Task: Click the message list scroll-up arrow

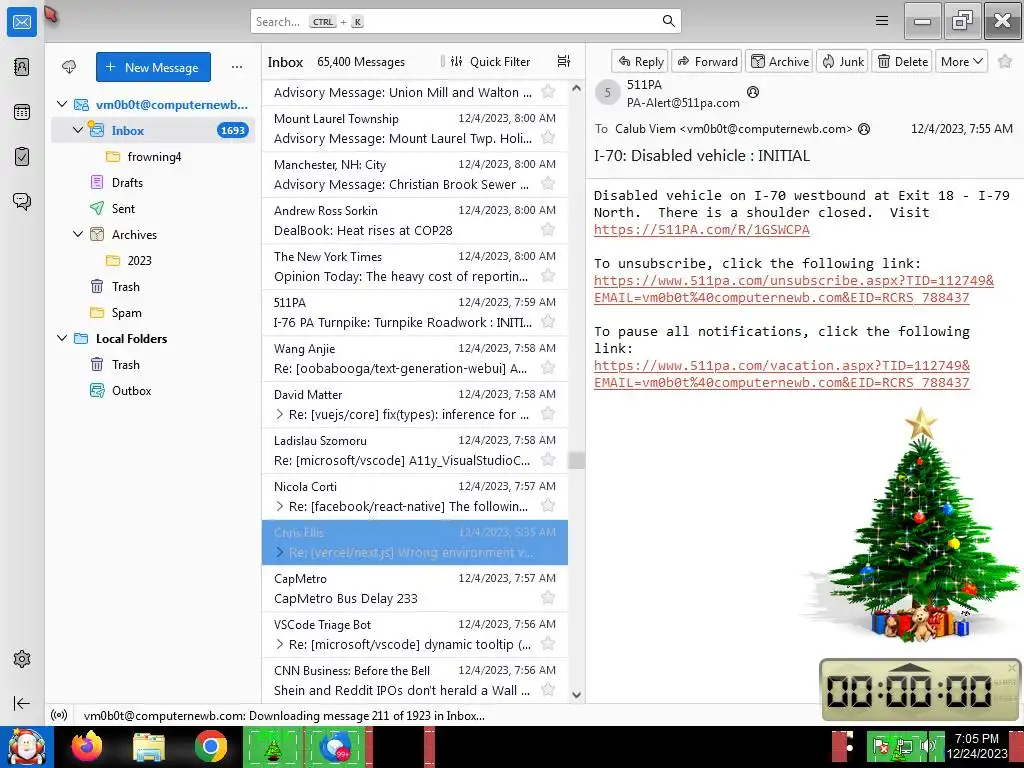Action: coord(576,88)
